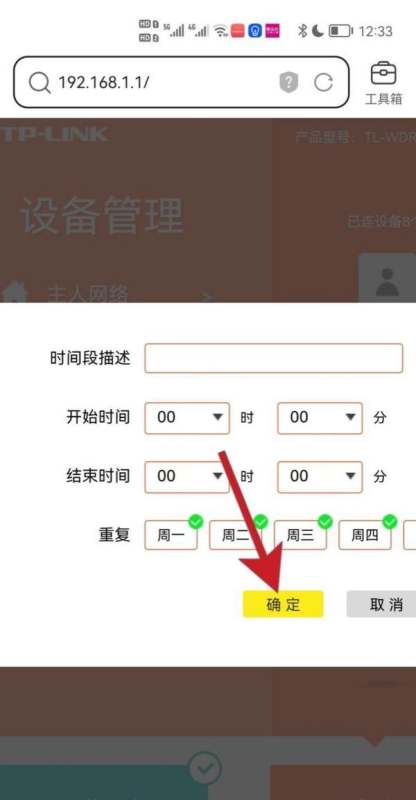Tap the search magnifier icon in address bar
The image size is (416, 800).
coord(39,82)
